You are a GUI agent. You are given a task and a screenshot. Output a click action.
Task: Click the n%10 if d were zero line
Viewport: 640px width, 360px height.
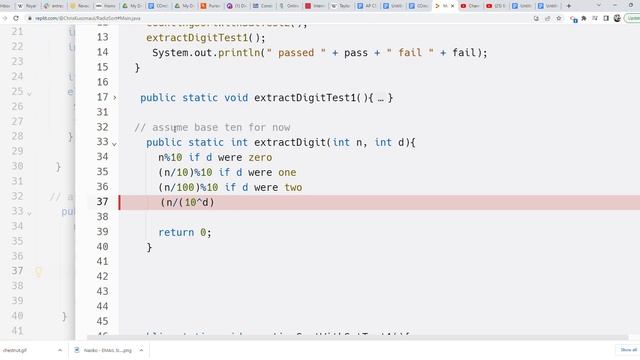(215, 158)
